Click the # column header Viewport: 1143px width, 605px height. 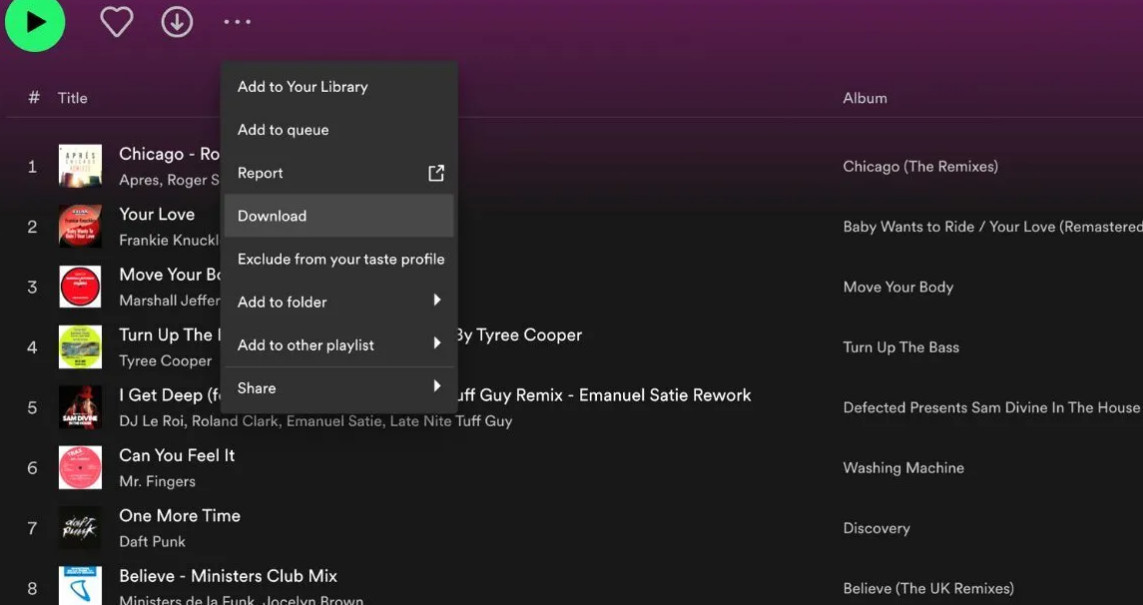[x=34, y=98]
